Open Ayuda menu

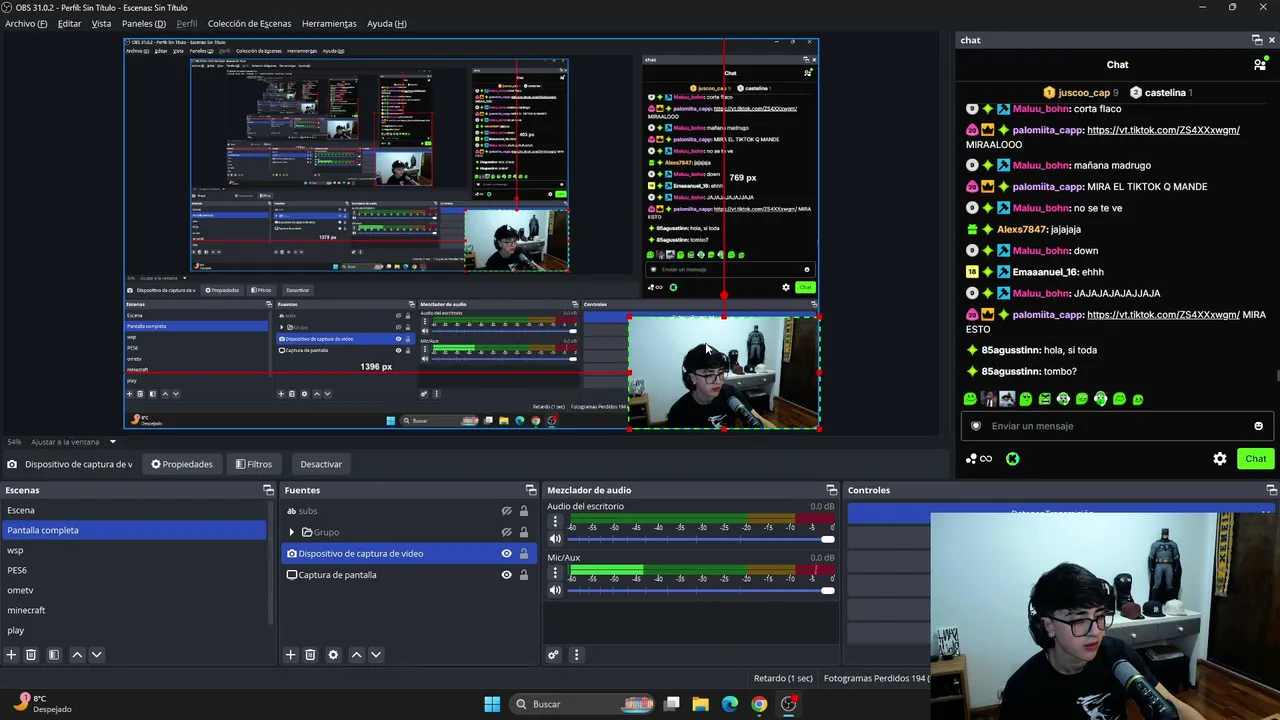[386, 23]
